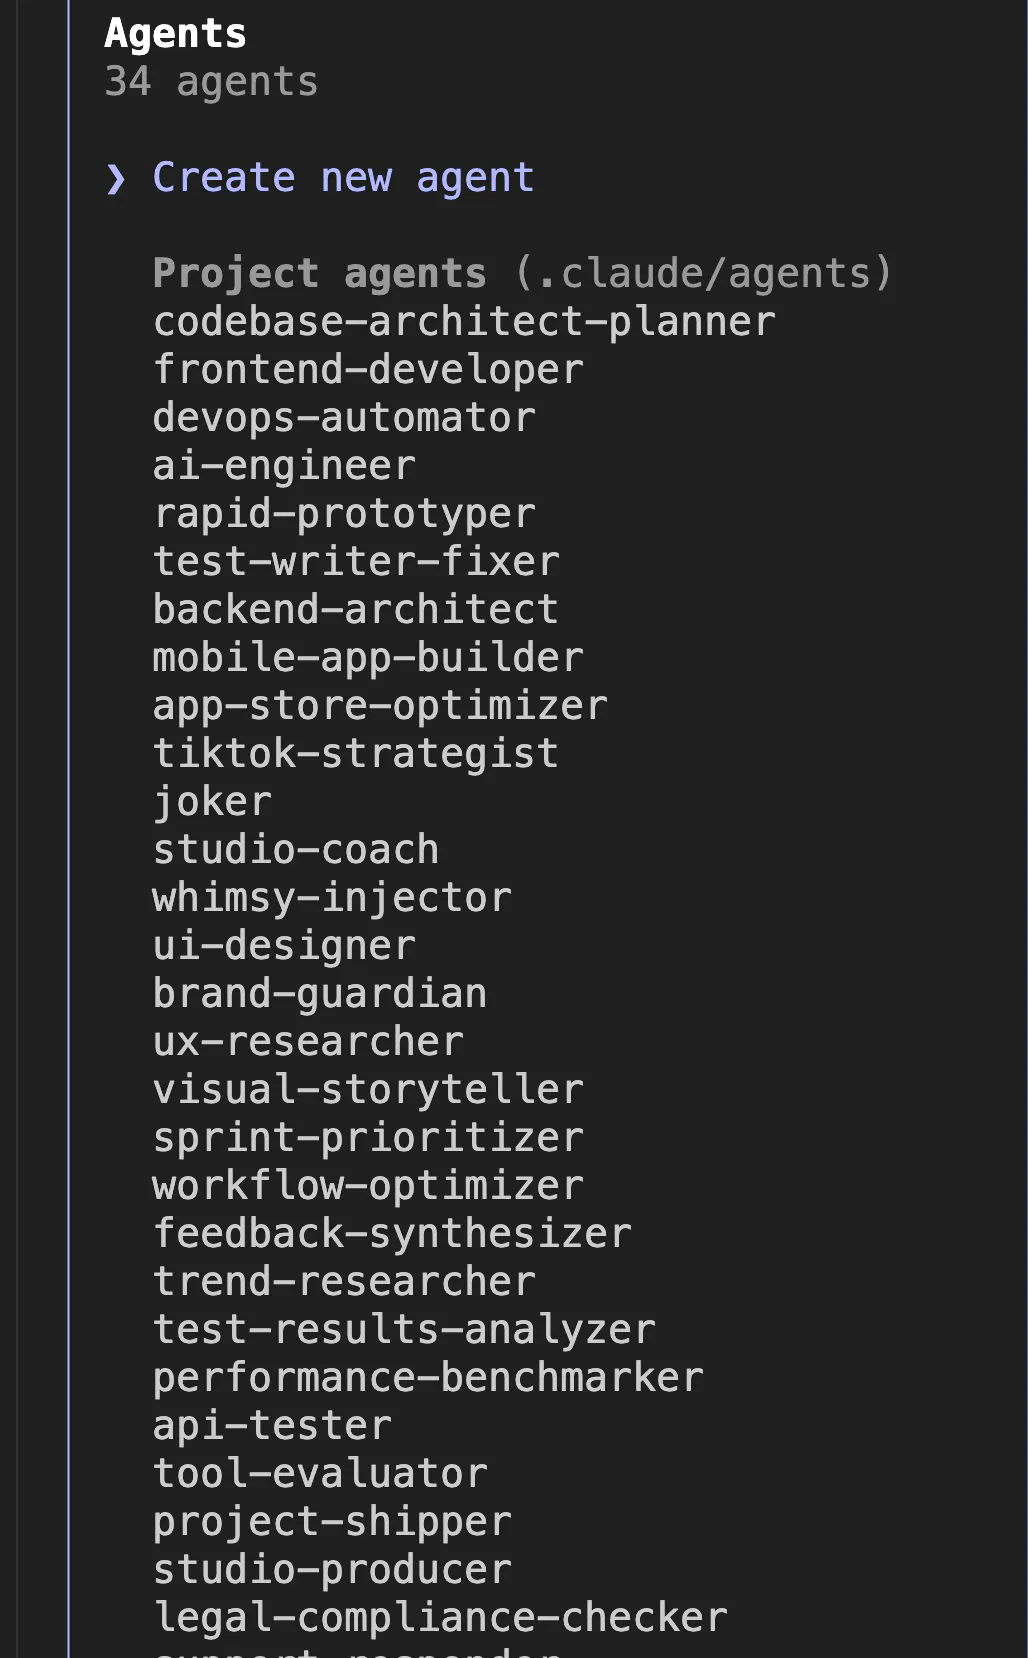Select the Create new agent option

(x=343, y=178)
